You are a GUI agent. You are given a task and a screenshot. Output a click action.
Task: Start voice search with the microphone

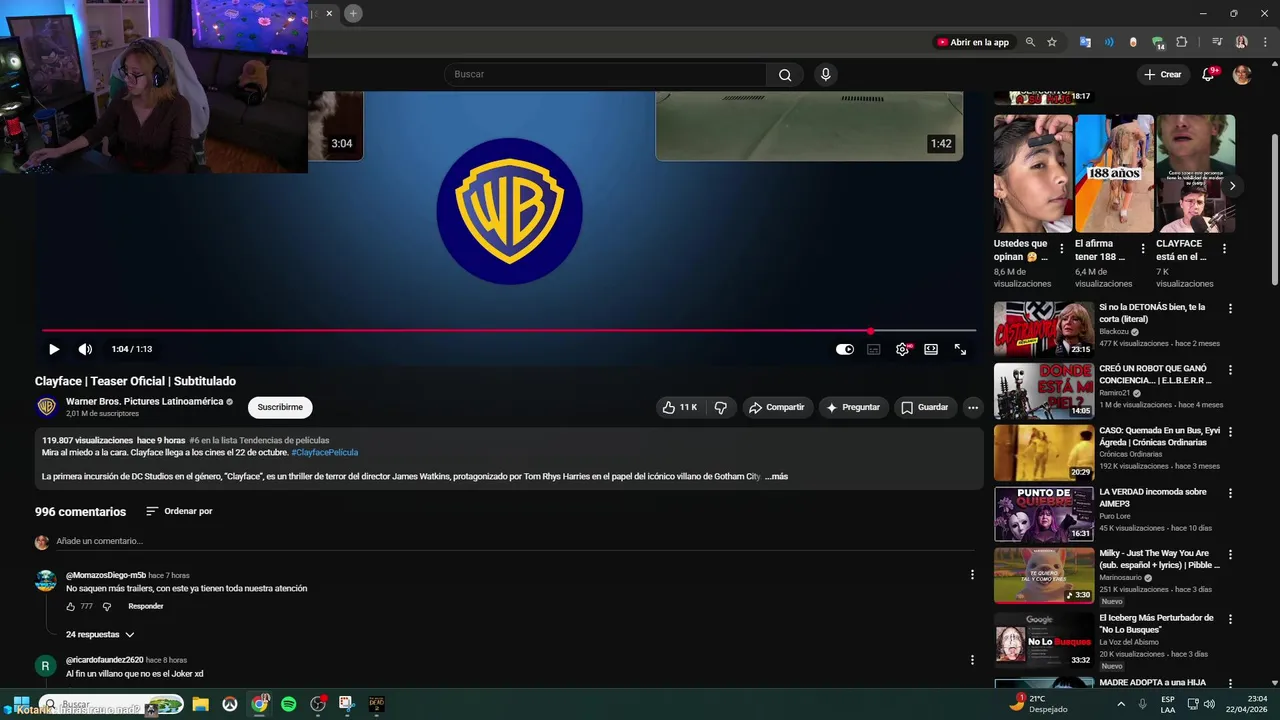click(x=825, y=74)
